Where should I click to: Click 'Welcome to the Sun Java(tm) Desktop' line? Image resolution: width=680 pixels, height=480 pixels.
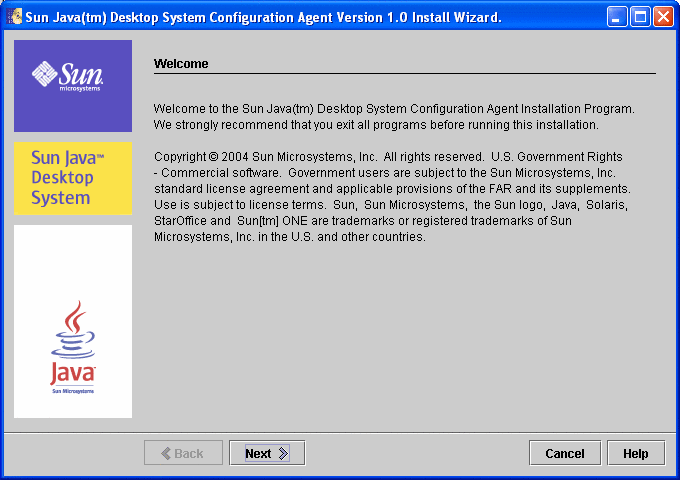click(x=394, y=108)
